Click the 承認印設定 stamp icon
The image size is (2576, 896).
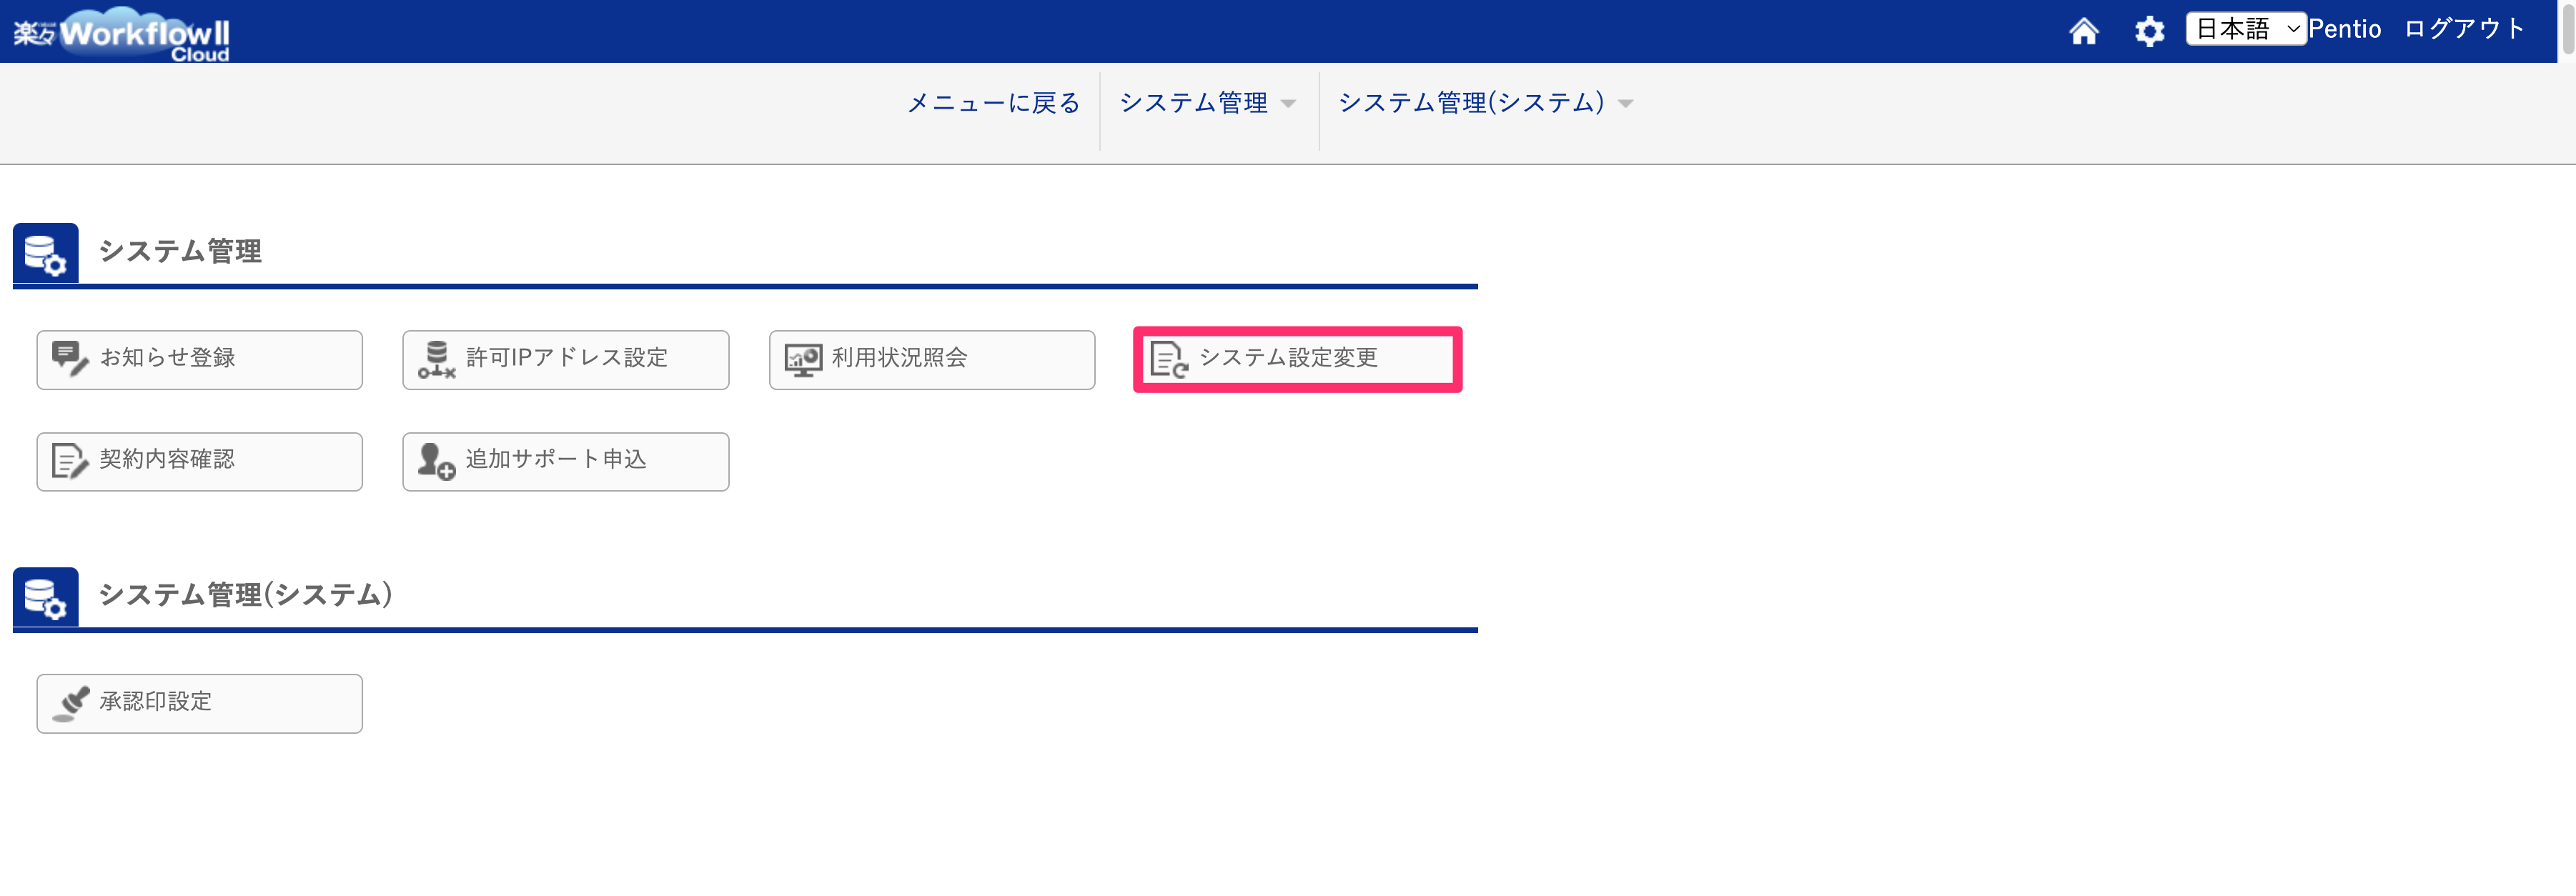coord(70,703)
